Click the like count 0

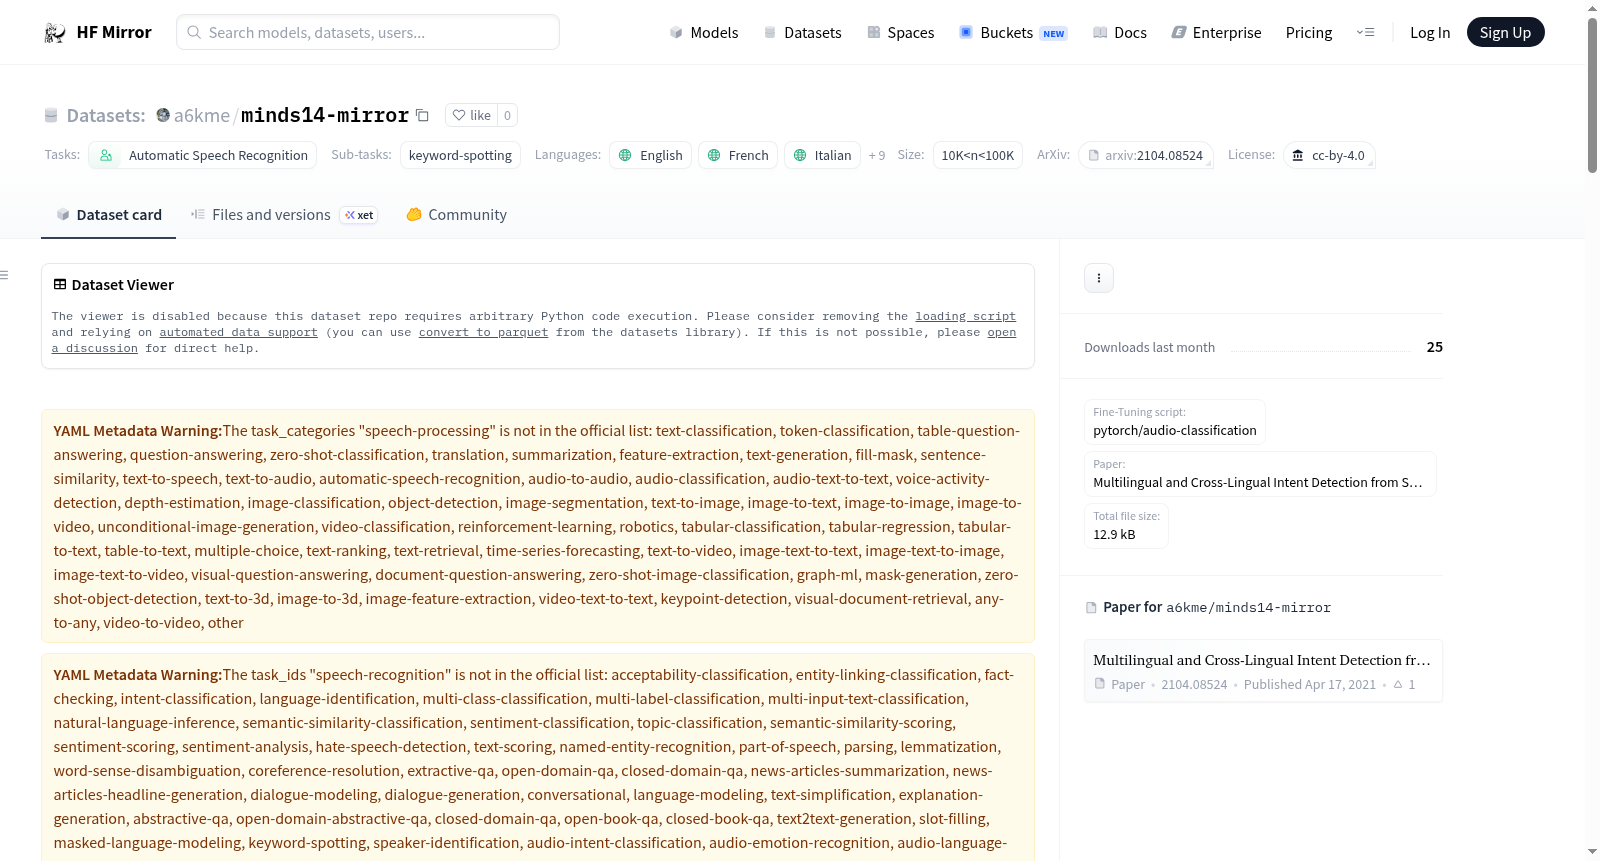[x=507, y=115]
